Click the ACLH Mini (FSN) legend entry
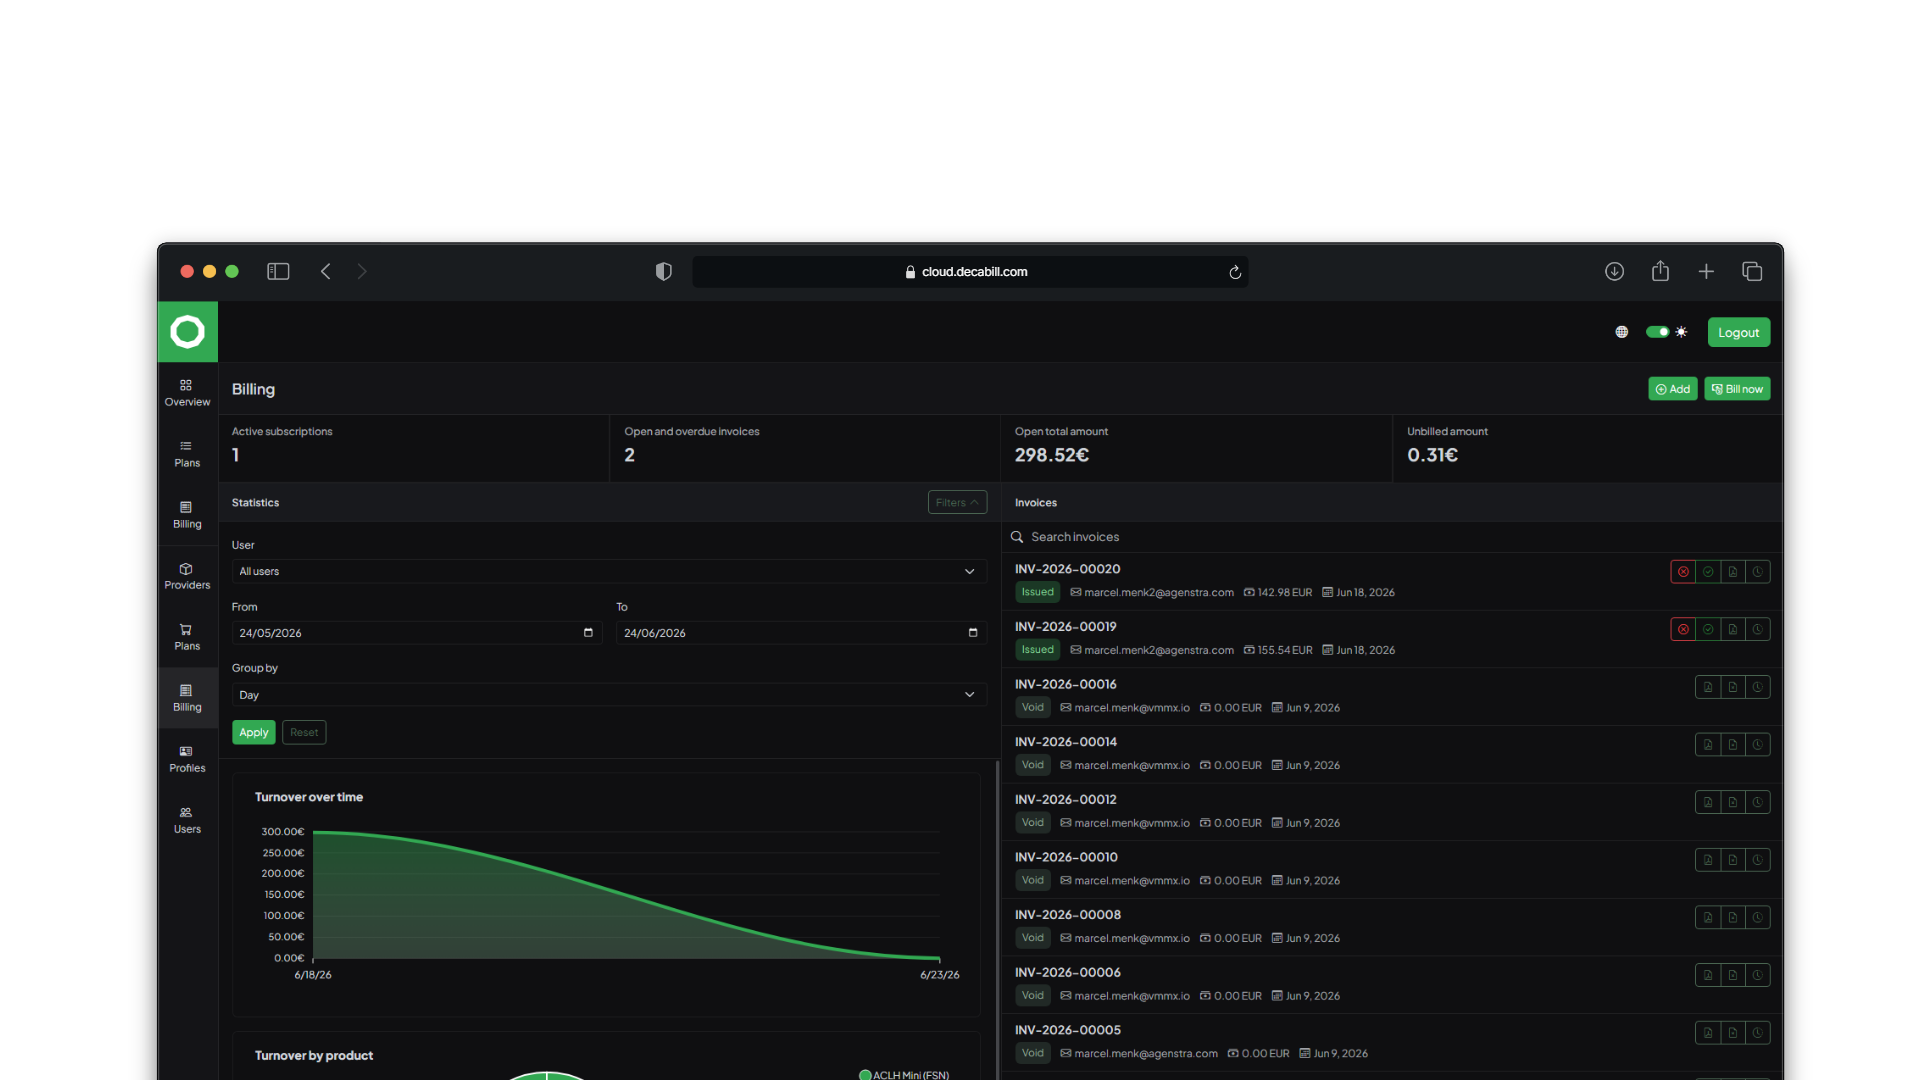 904,1075
